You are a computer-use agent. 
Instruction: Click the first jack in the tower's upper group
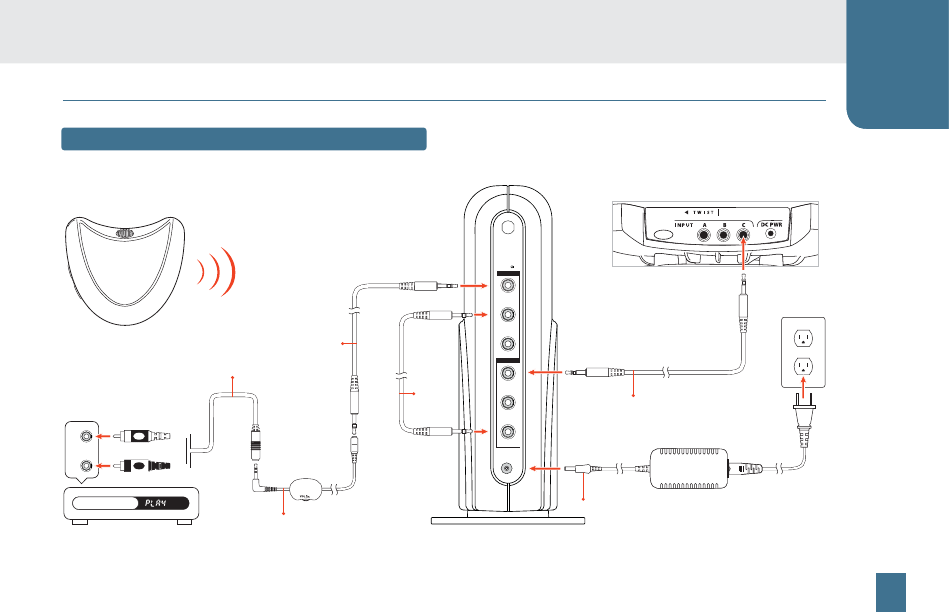tap(508, 285)
